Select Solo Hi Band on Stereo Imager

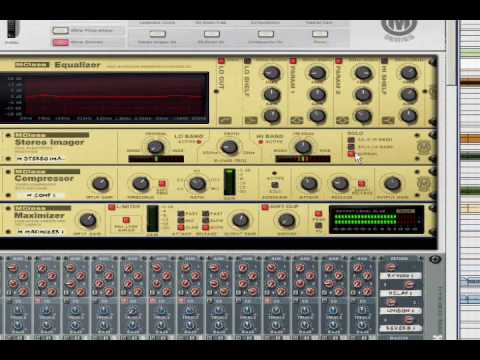click(x=351, y=140)
